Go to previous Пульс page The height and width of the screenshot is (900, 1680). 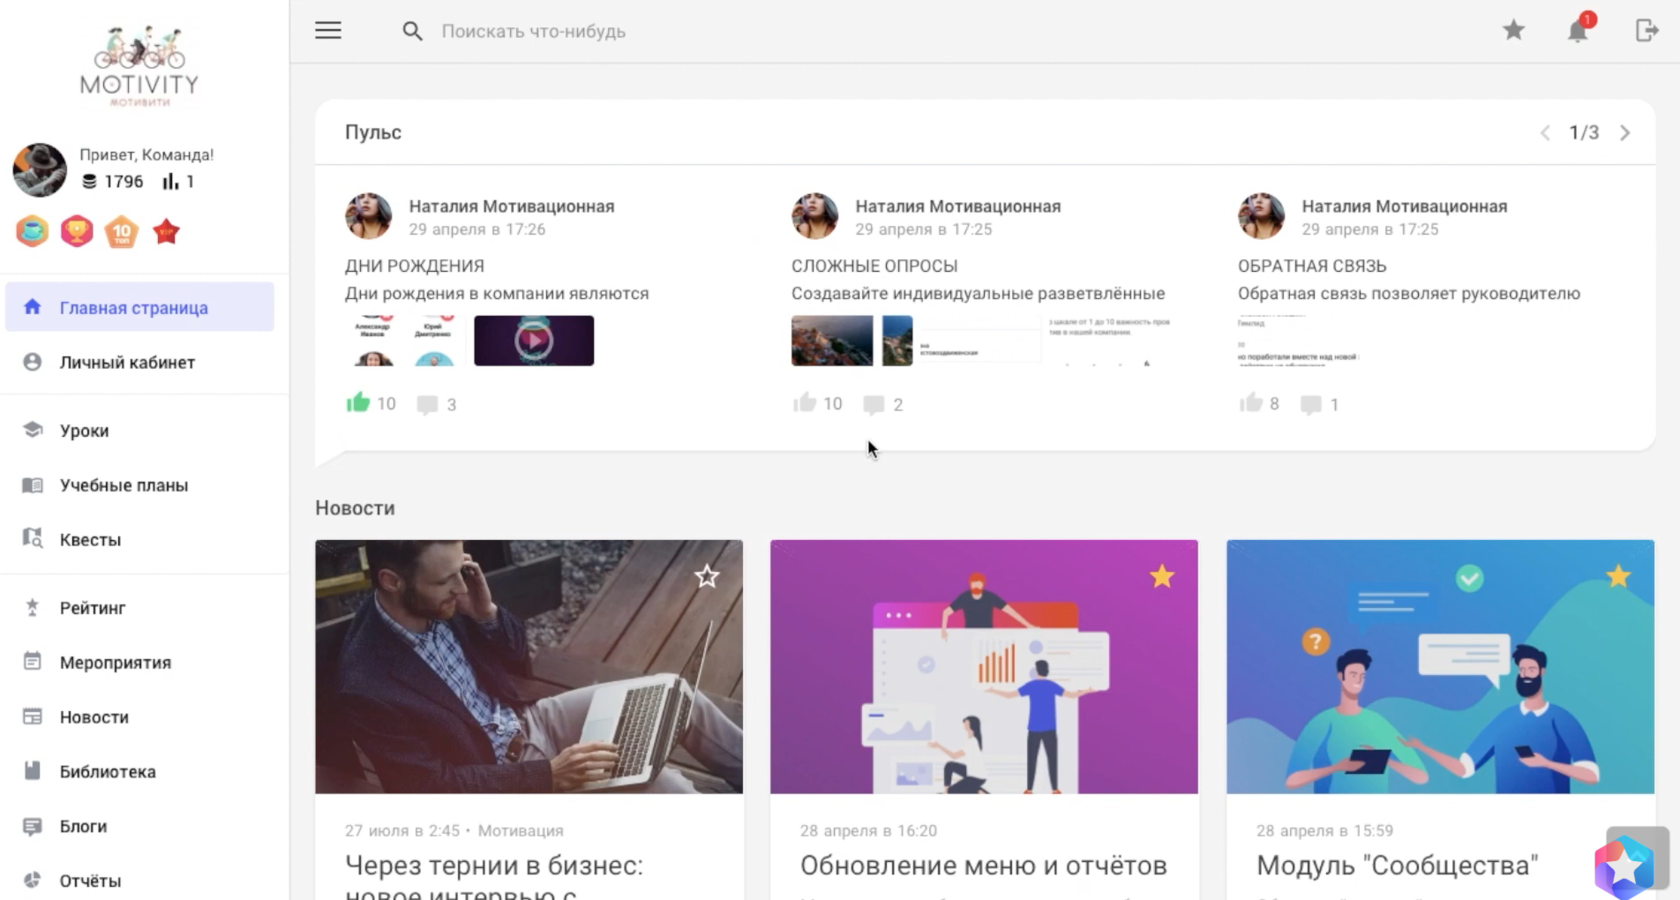(1545, 133)
